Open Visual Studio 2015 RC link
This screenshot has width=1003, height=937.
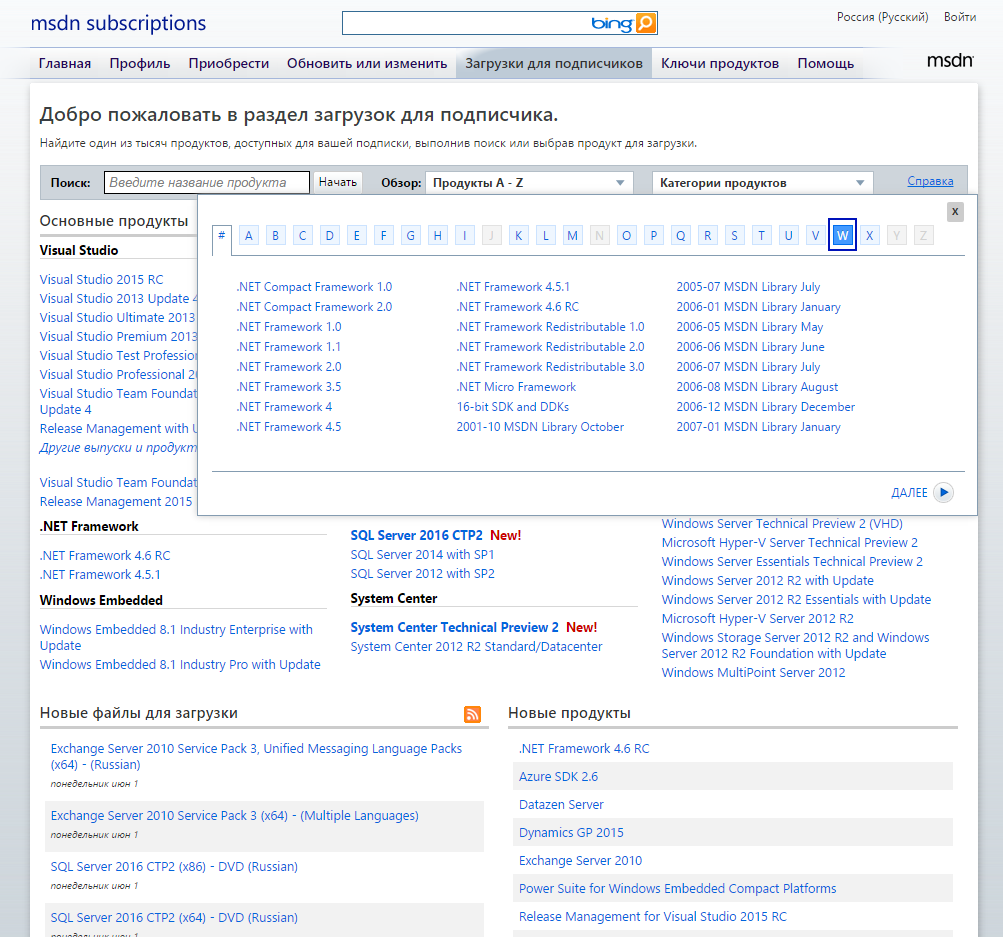point(101,280)
